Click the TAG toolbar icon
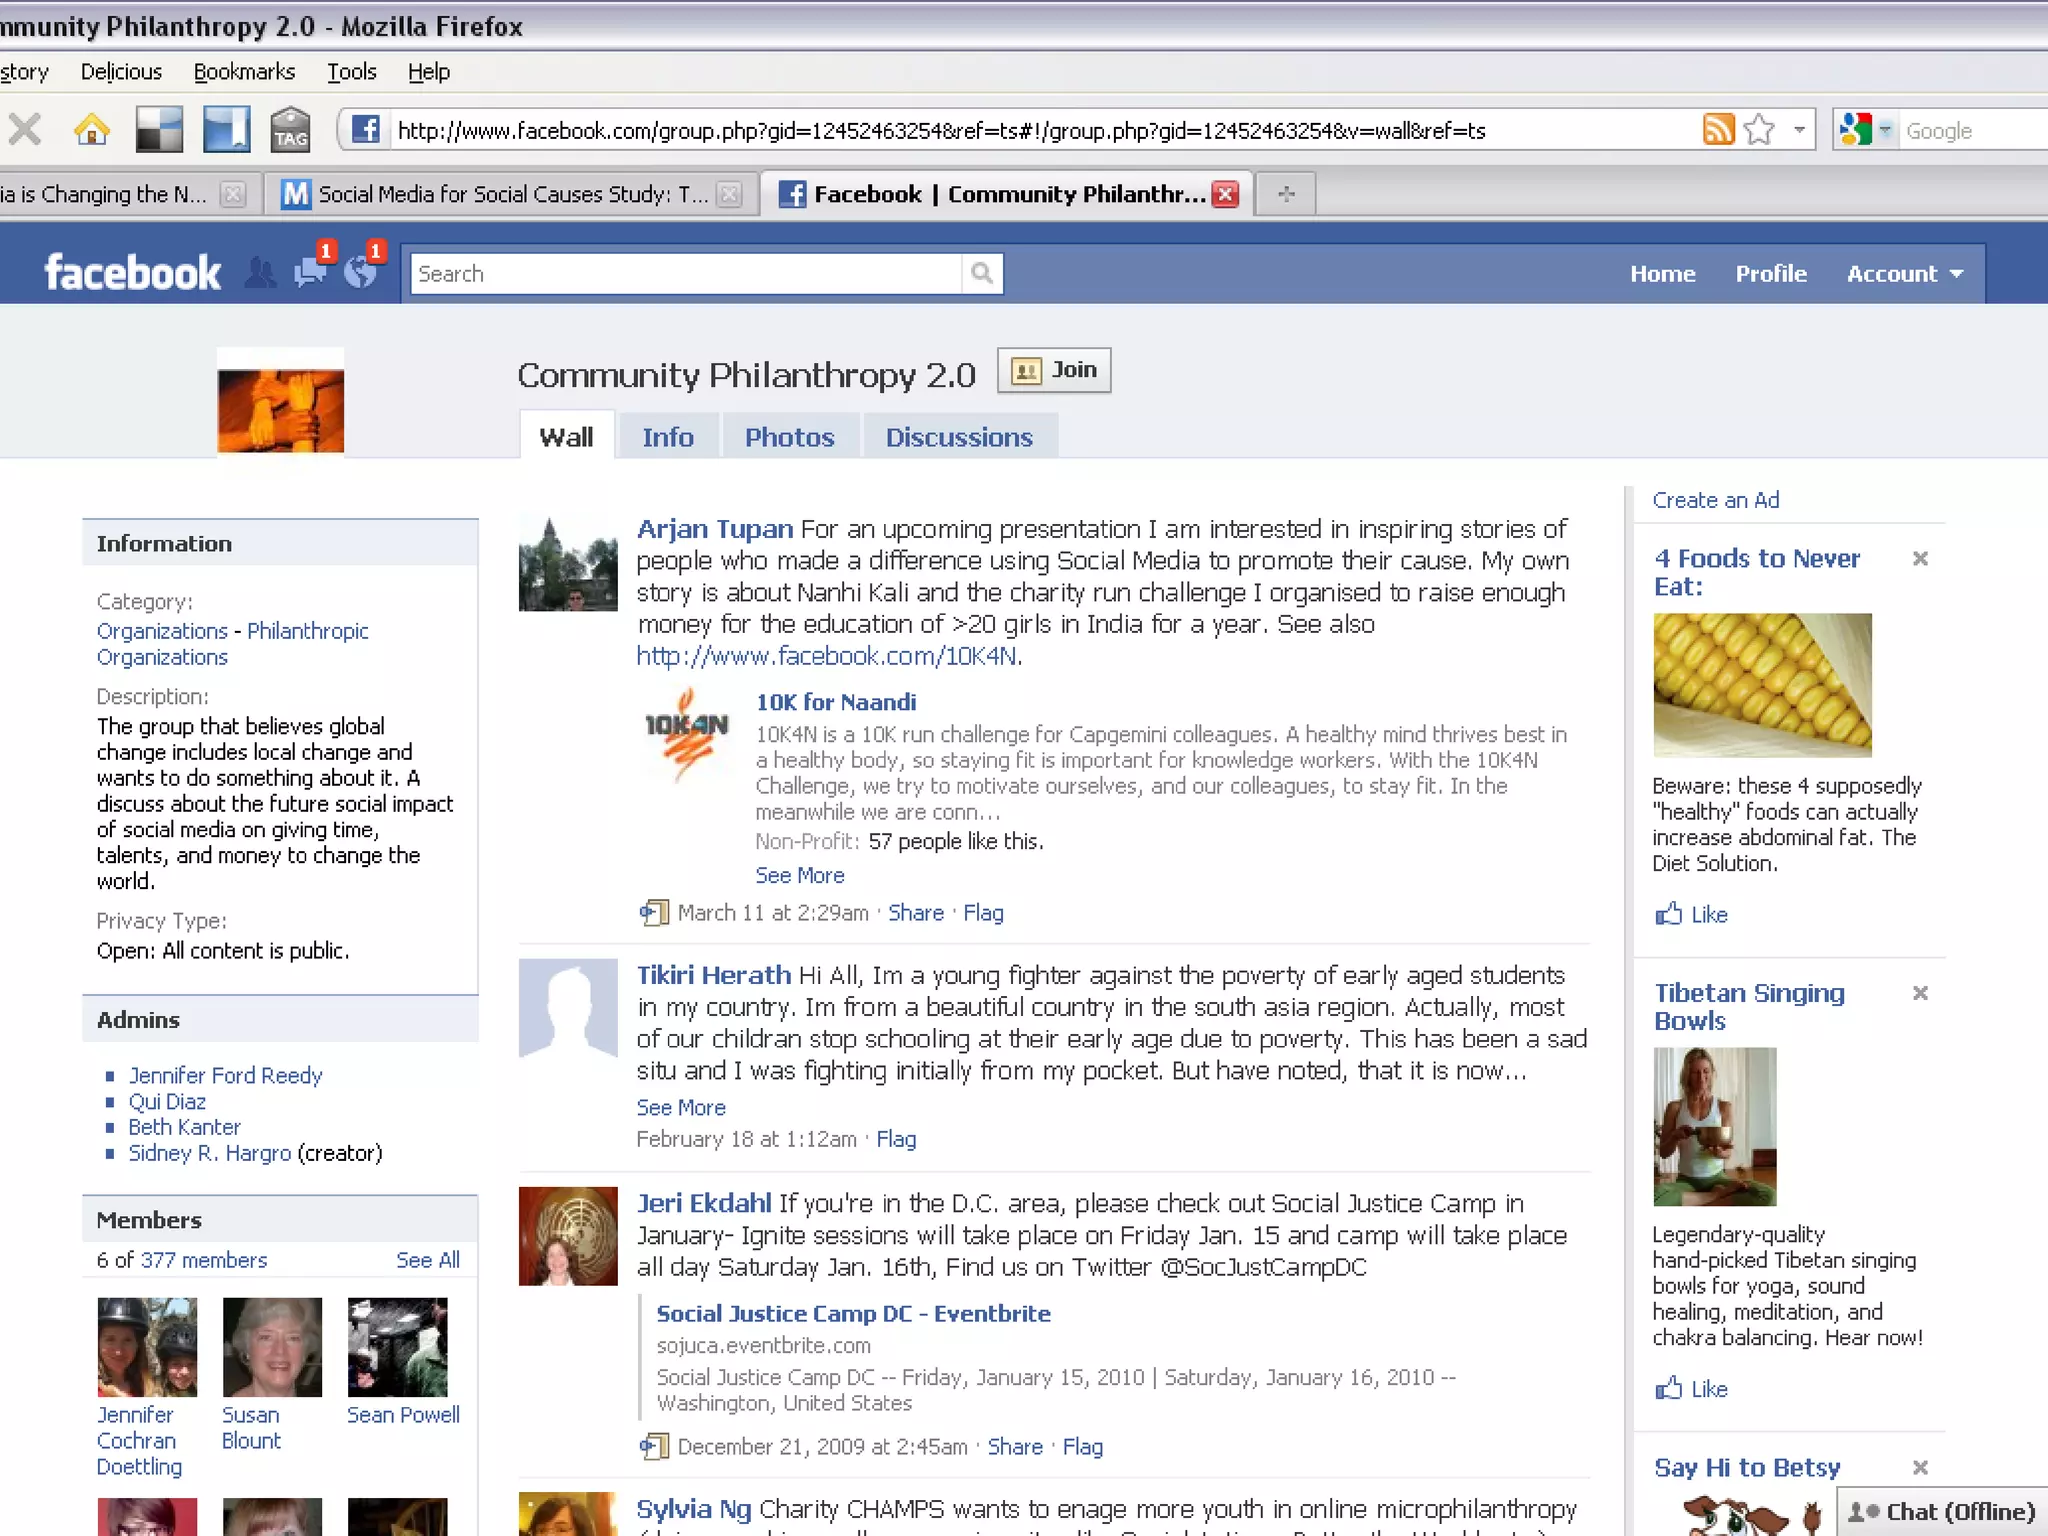2048x1536 pixels. point(290,130)
